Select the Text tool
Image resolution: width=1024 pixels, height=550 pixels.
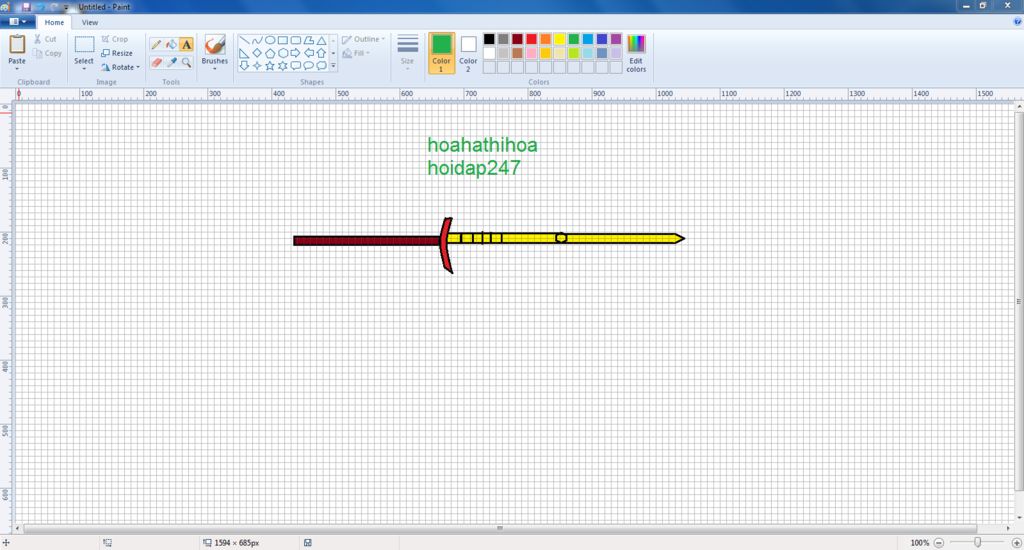[x=187, y=44]
